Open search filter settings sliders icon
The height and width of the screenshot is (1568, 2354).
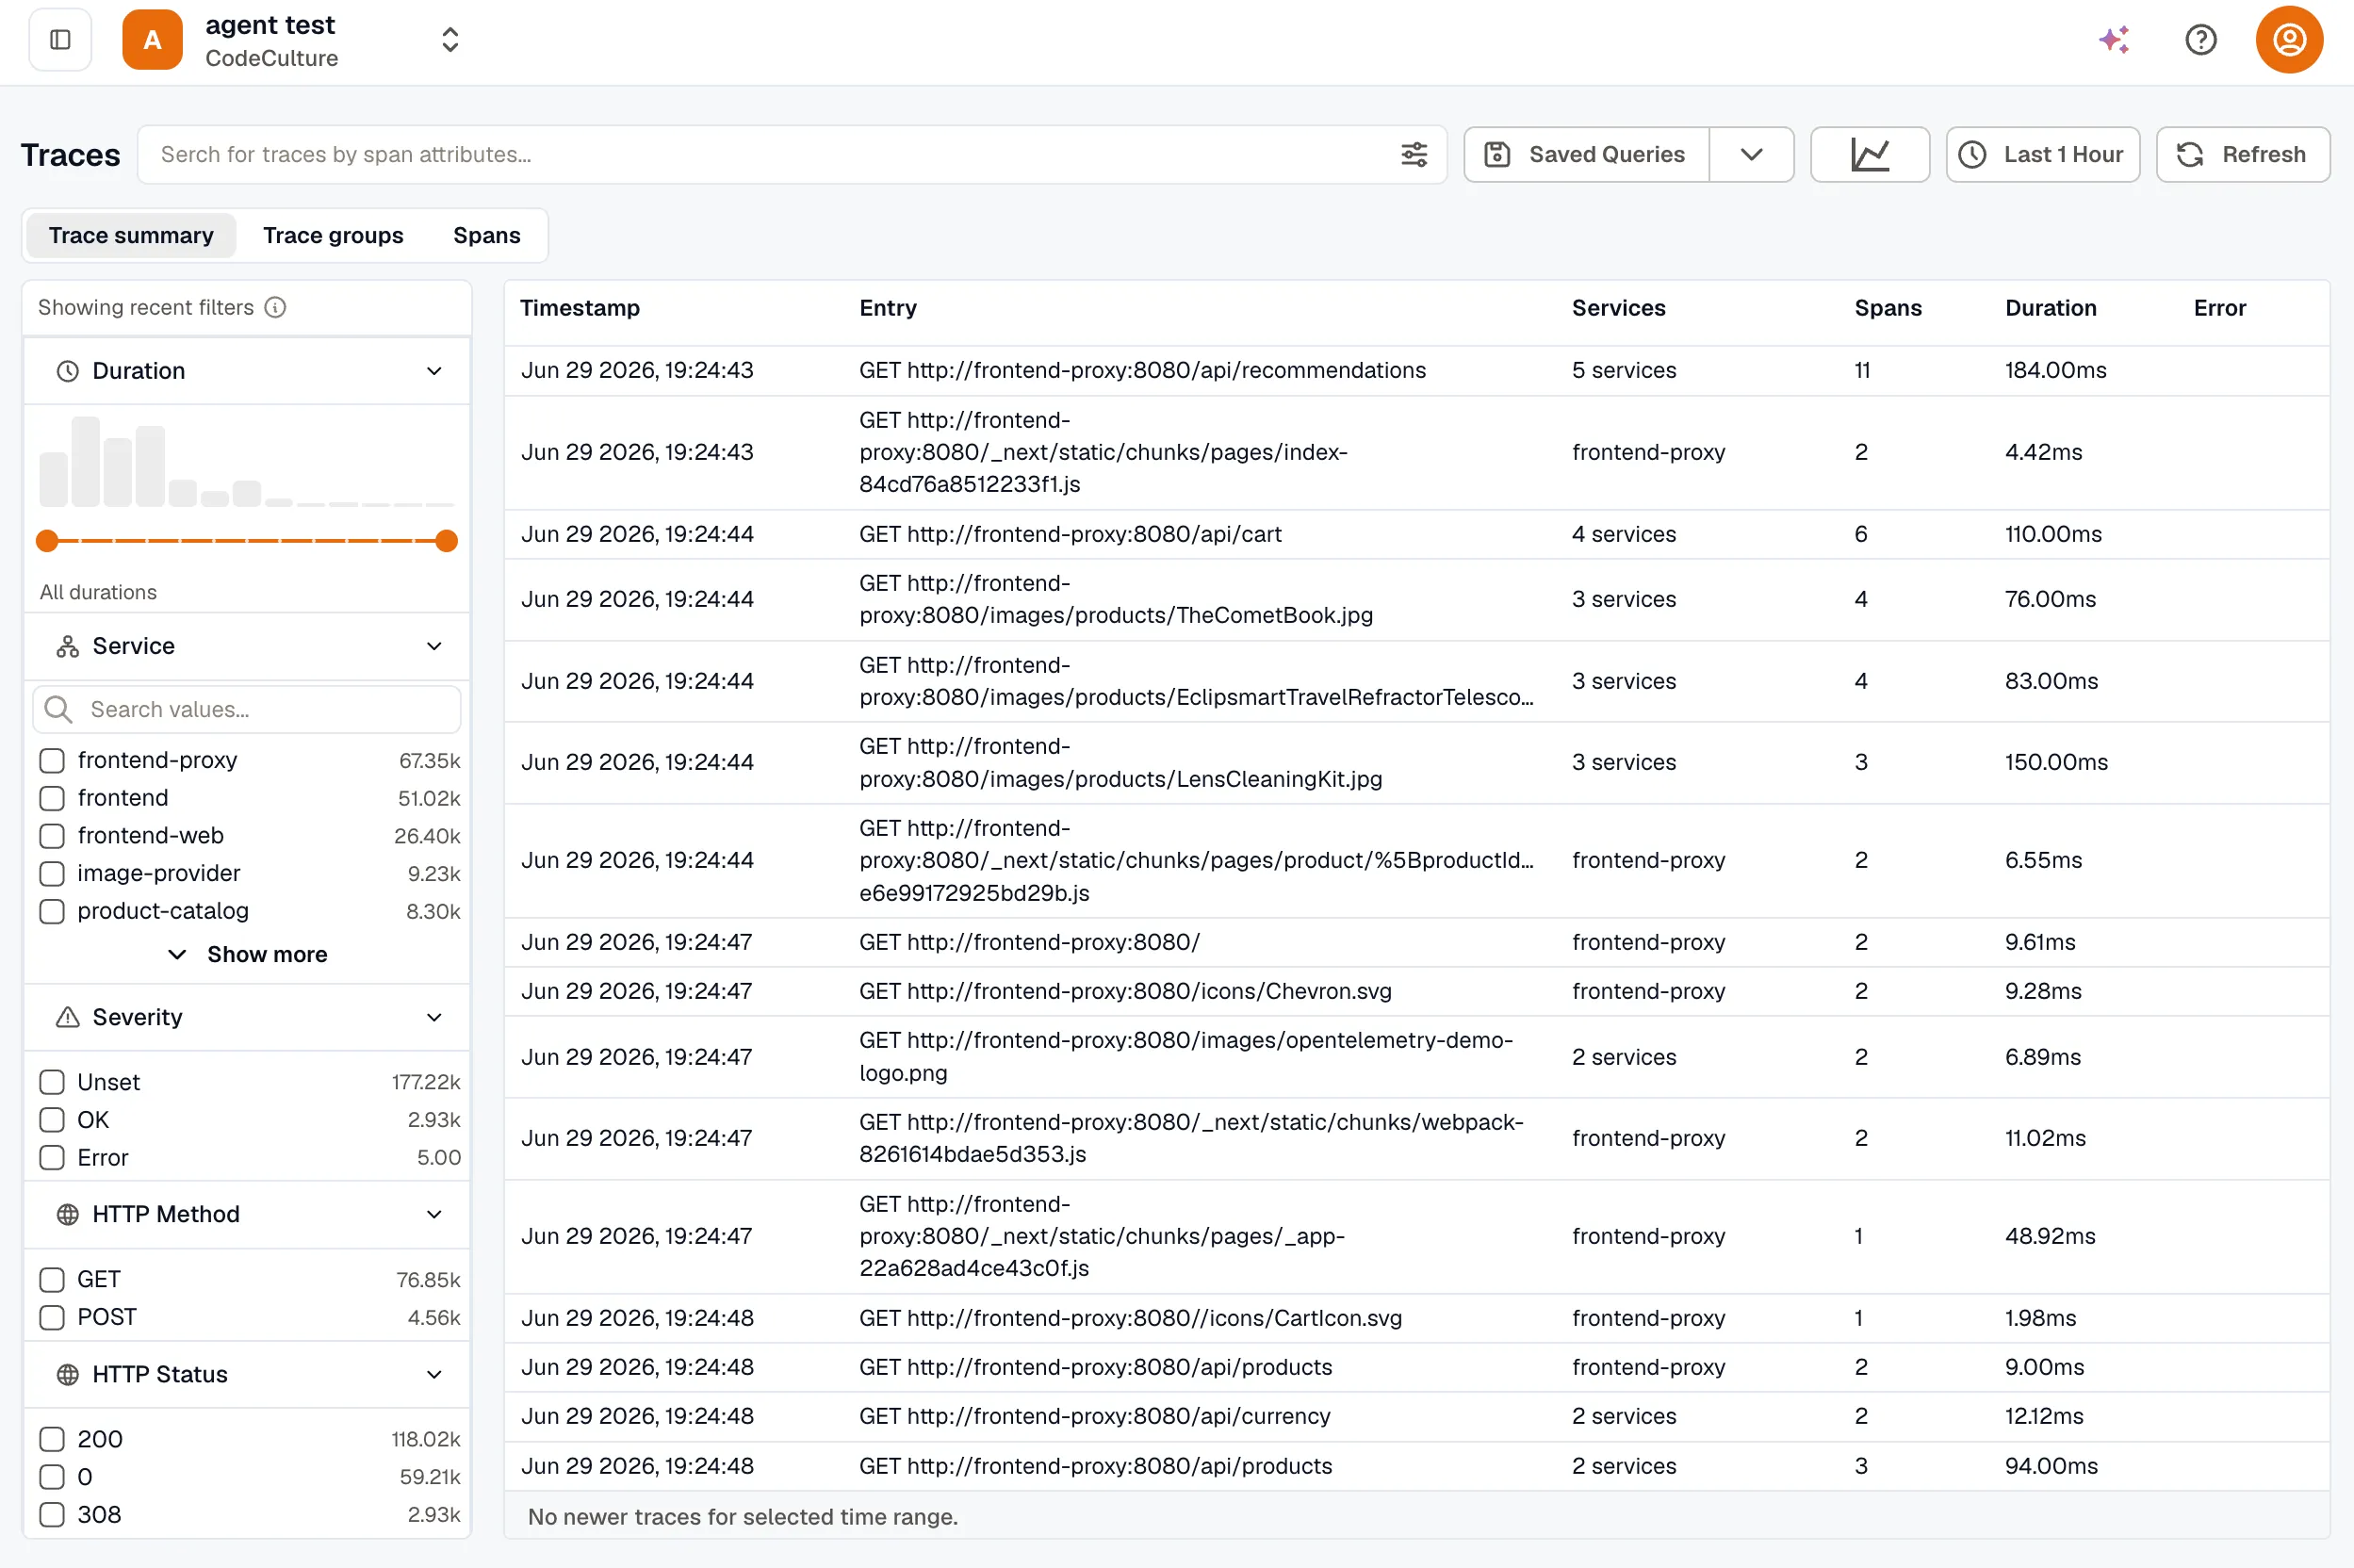tap(1413, 155)
